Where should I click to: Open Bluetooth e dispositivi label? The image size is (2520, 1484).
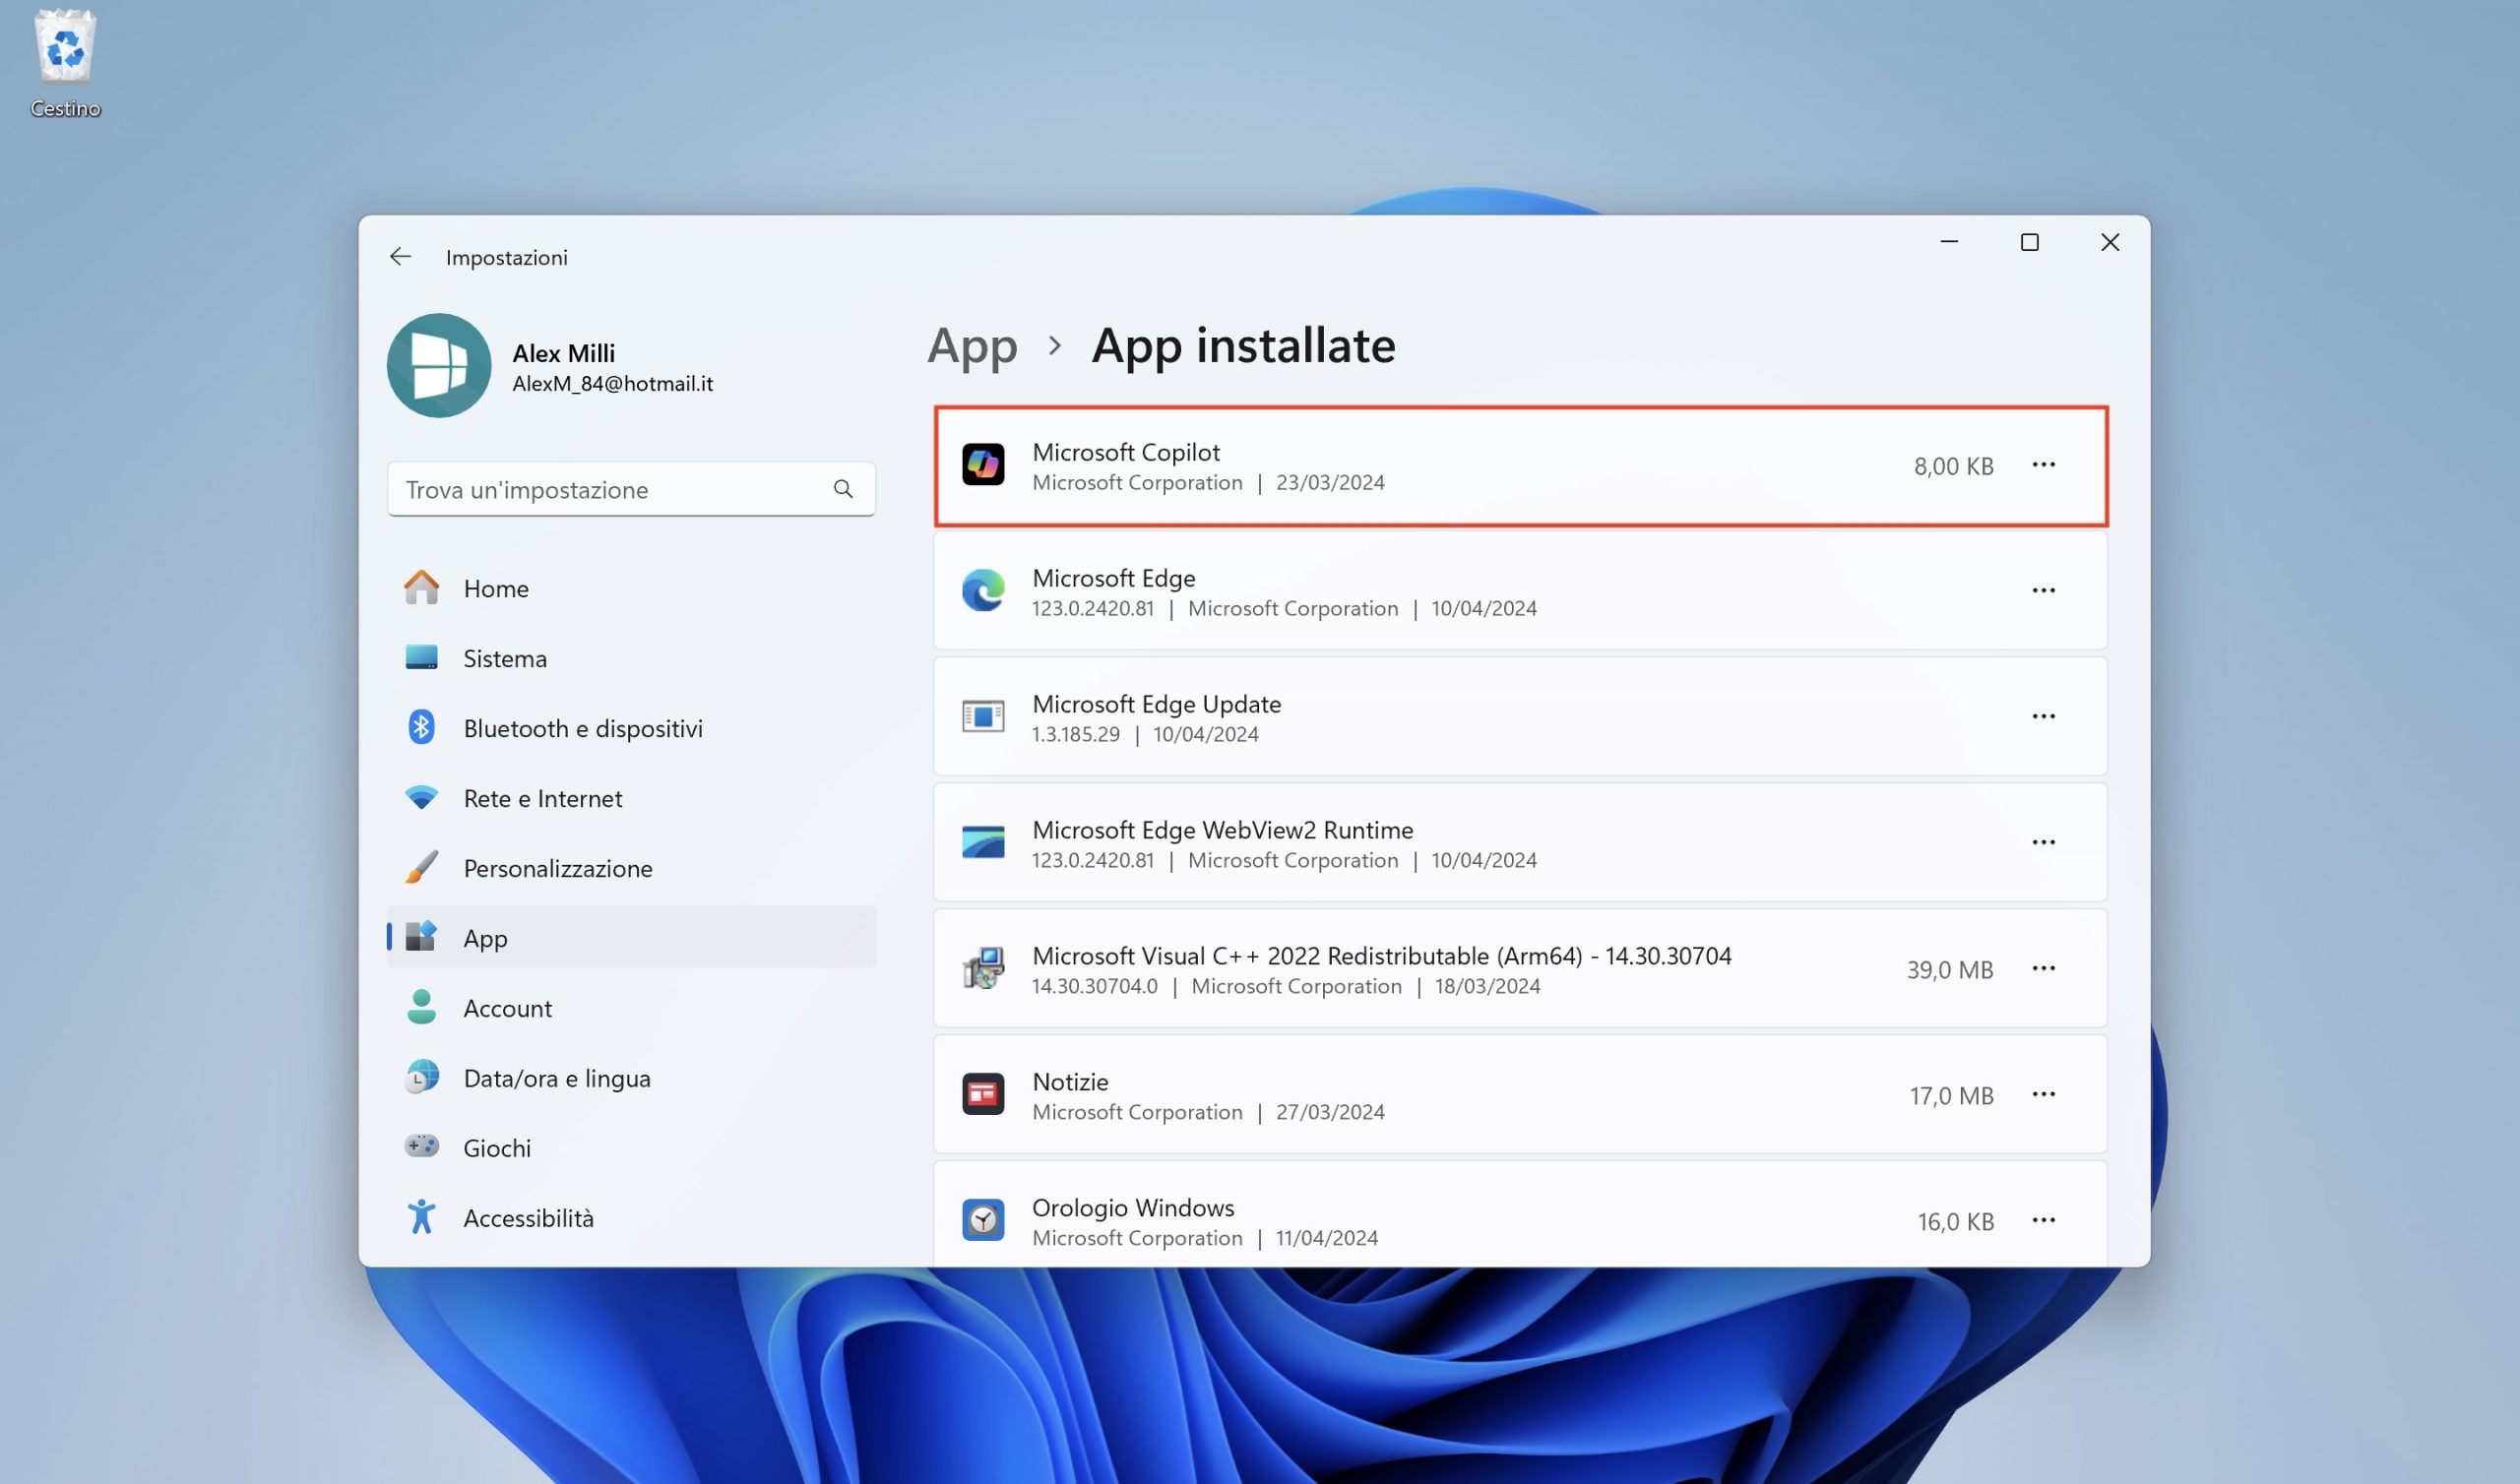pyautogui.click(x=583, y=729)
